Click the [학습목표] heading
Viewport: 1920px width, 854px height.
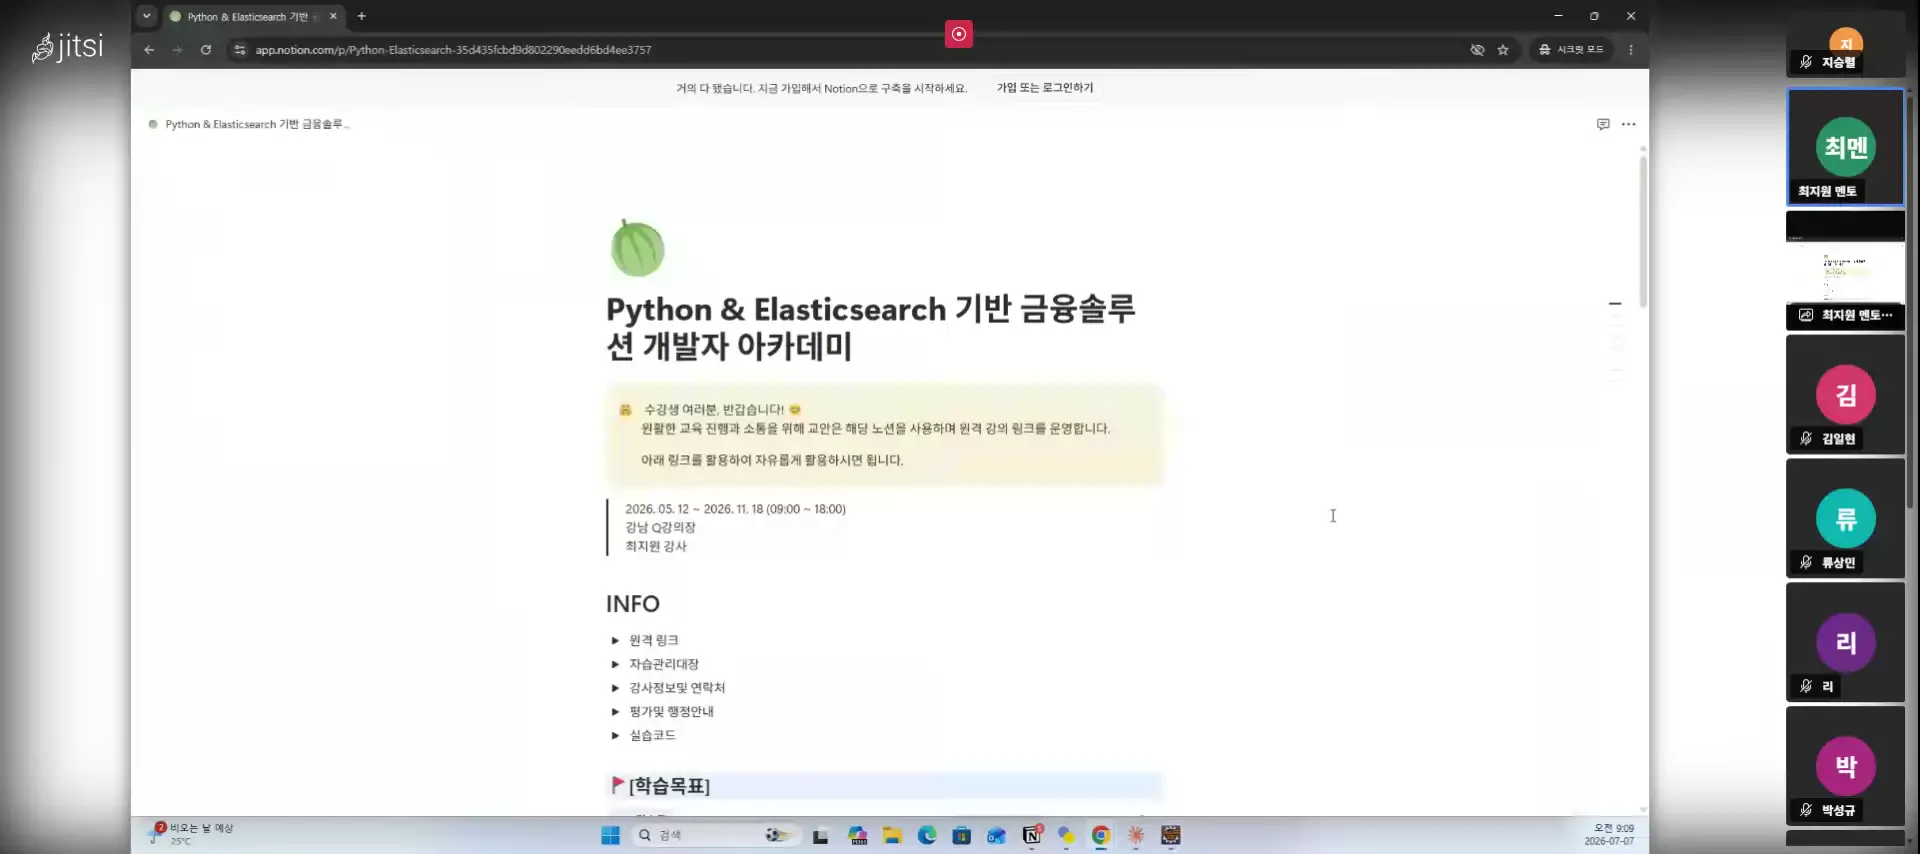click(669, 786)
